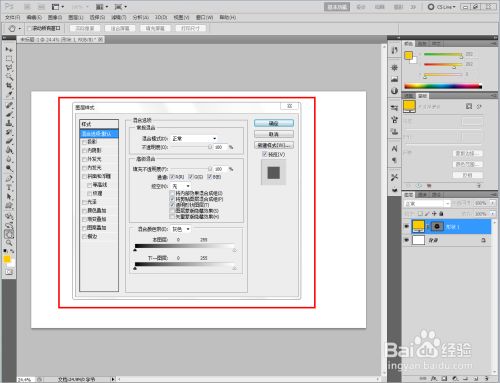Screen dimensions: 500x383
Task: Add a pixel mask in Masks panel
Action: tap(469, 106)
